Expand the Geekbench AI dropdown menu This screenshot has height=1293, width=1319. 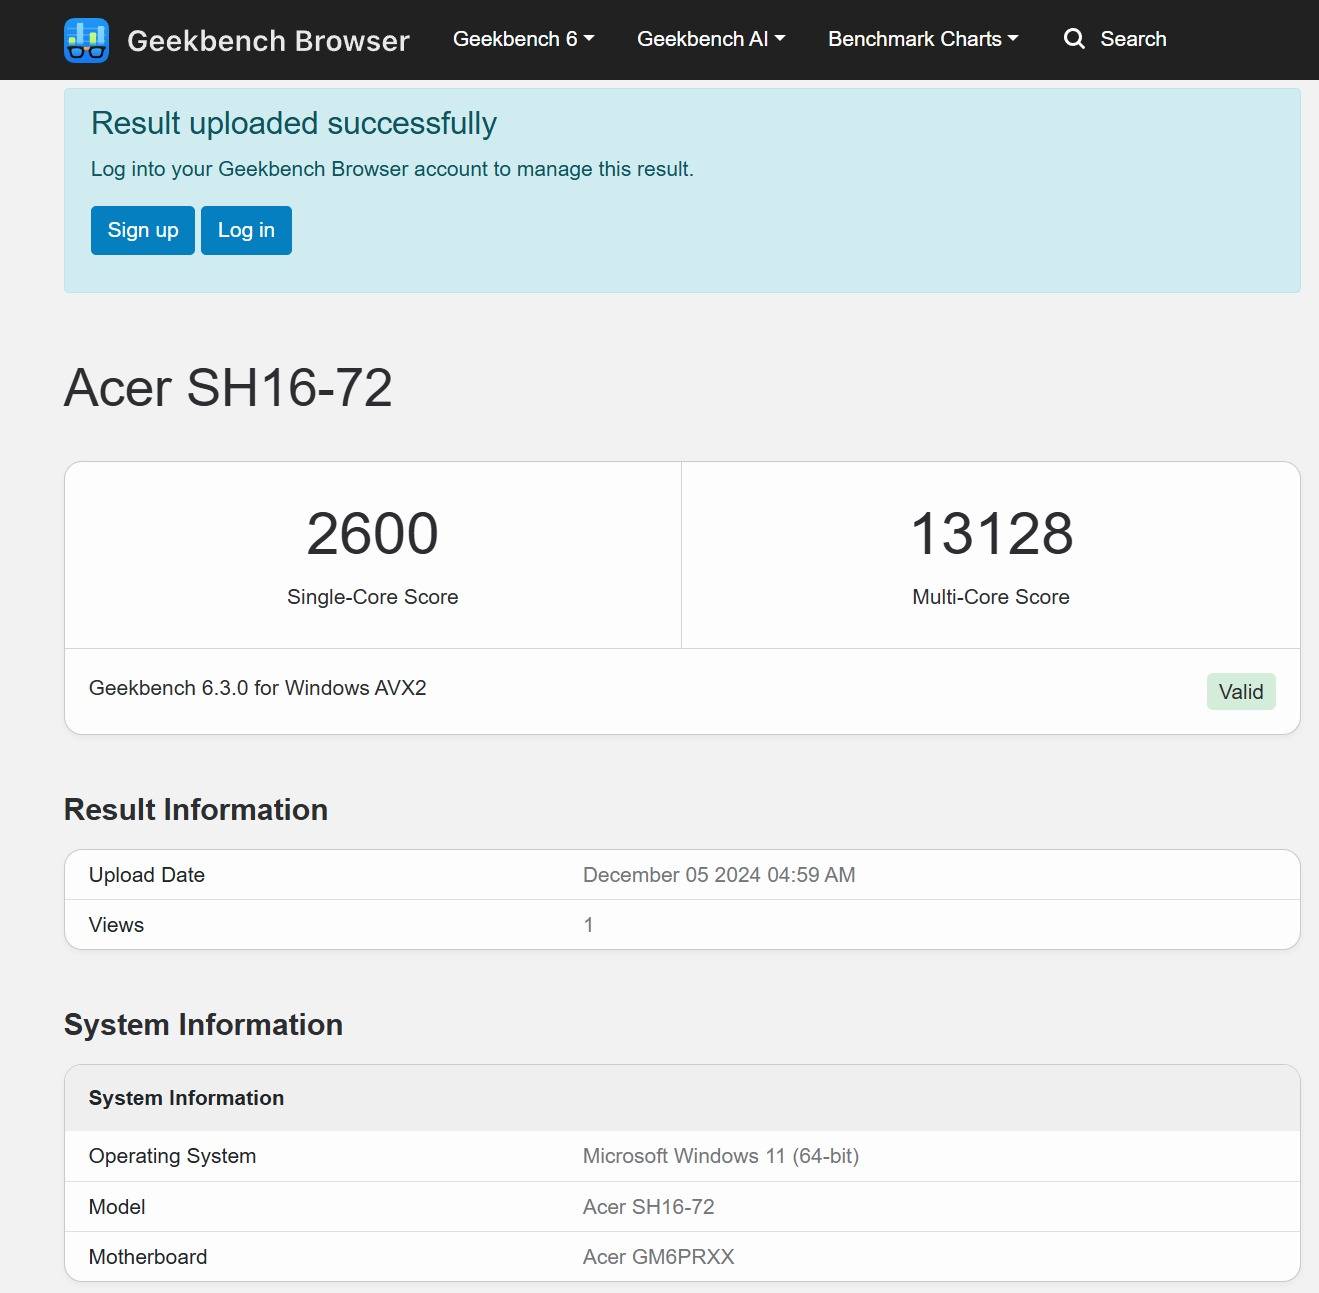click(x=711, y=39)
